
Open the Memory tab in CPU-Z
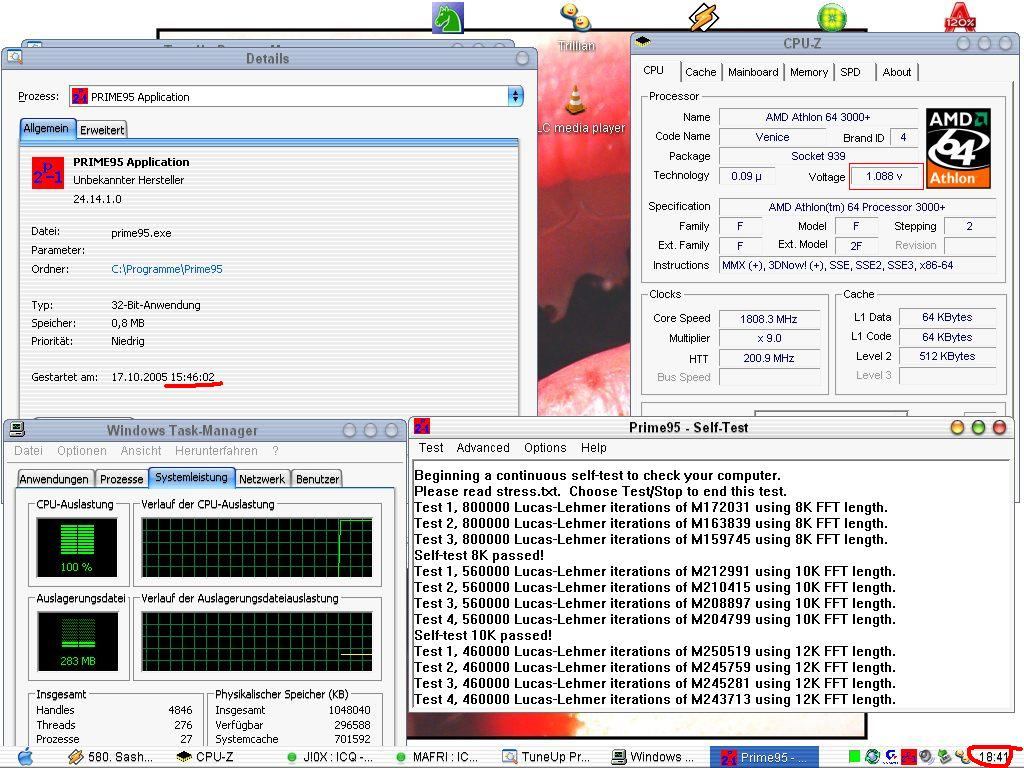[808, 72]
